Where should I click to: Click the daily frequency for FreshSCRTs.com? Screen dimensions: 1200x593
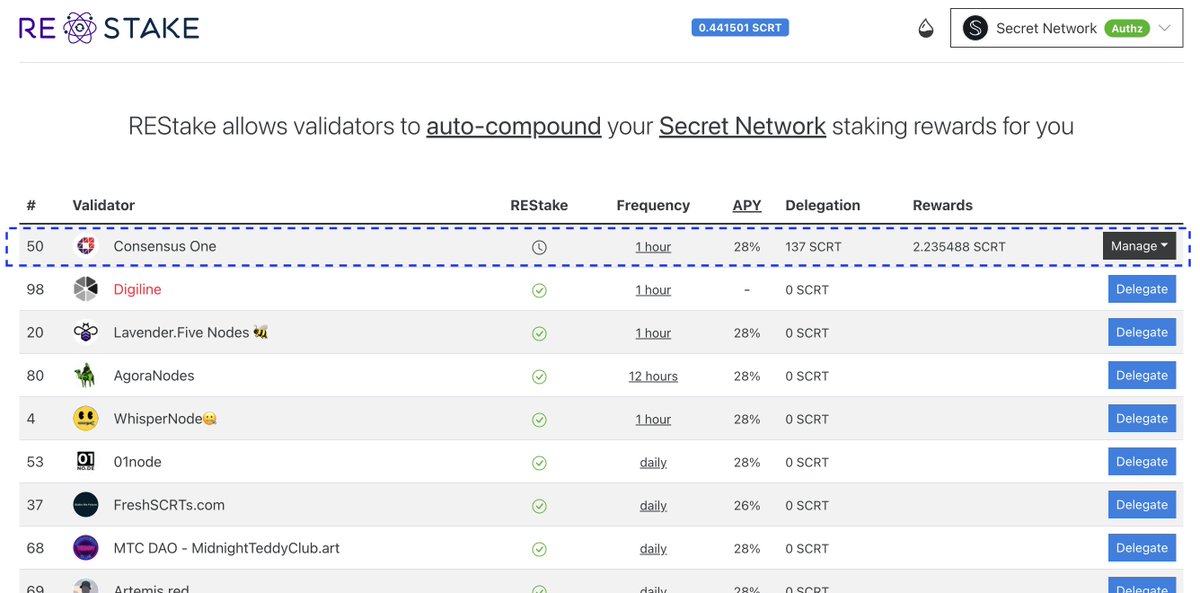tap(653, 505)
